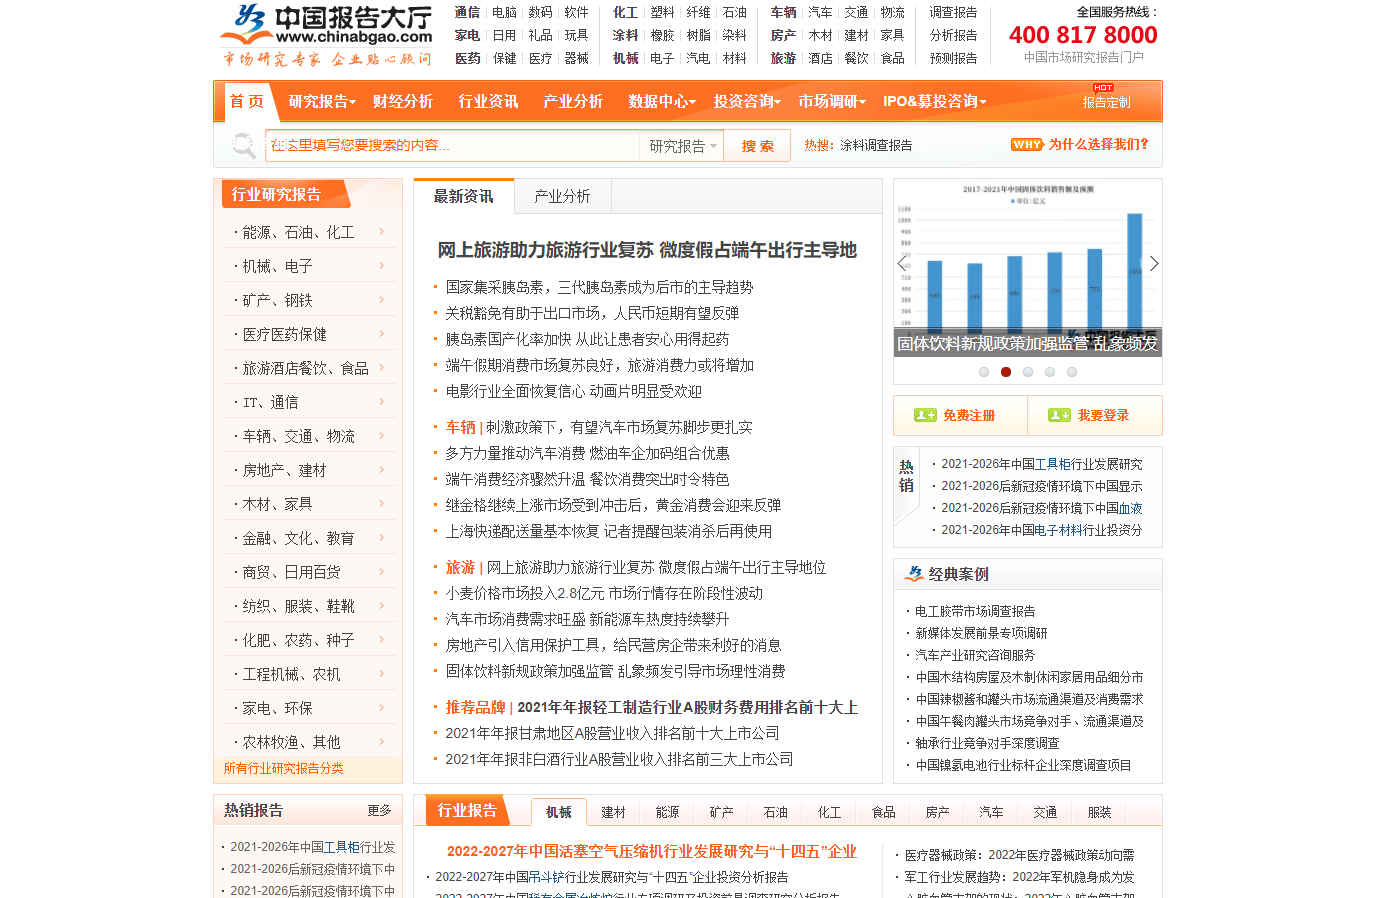Advance carousel with the right arrow
The width and height of the screenshot is (1400, 898).
point(1153,263)
